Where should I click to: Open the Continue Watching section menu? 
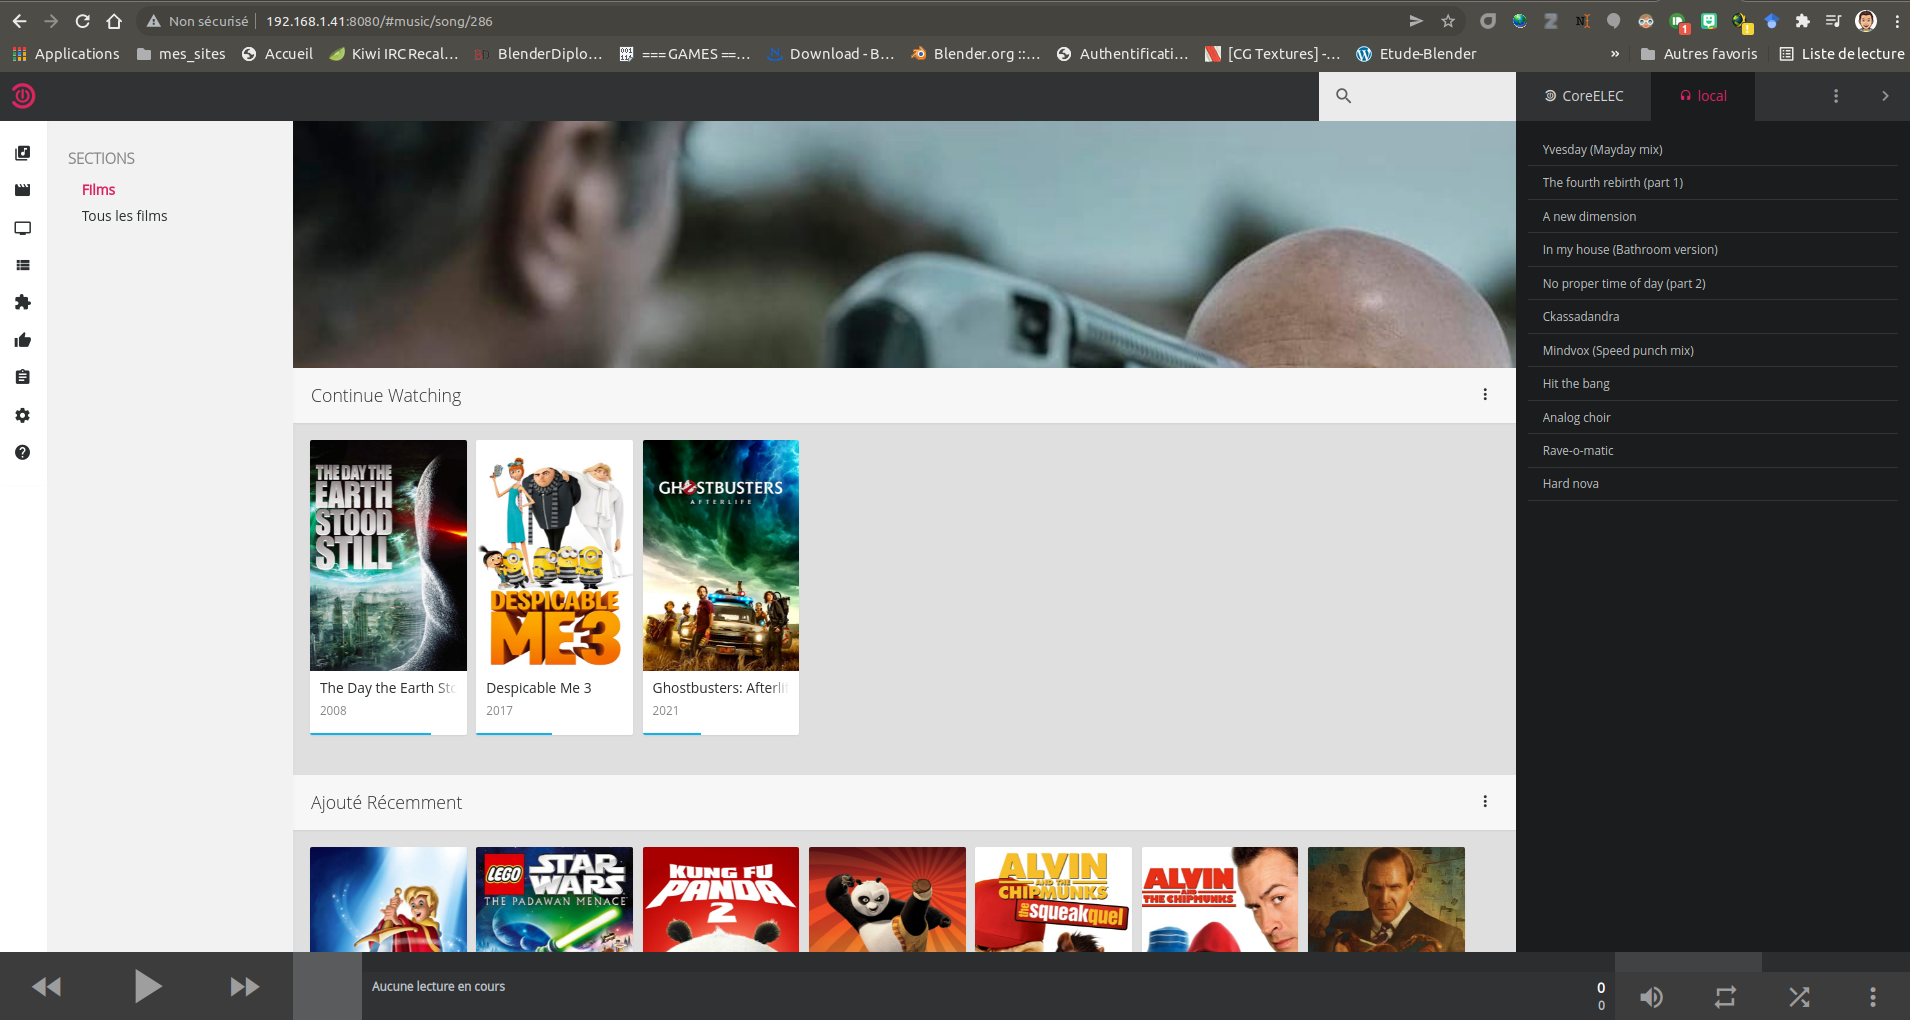[x=1485, y=395]
